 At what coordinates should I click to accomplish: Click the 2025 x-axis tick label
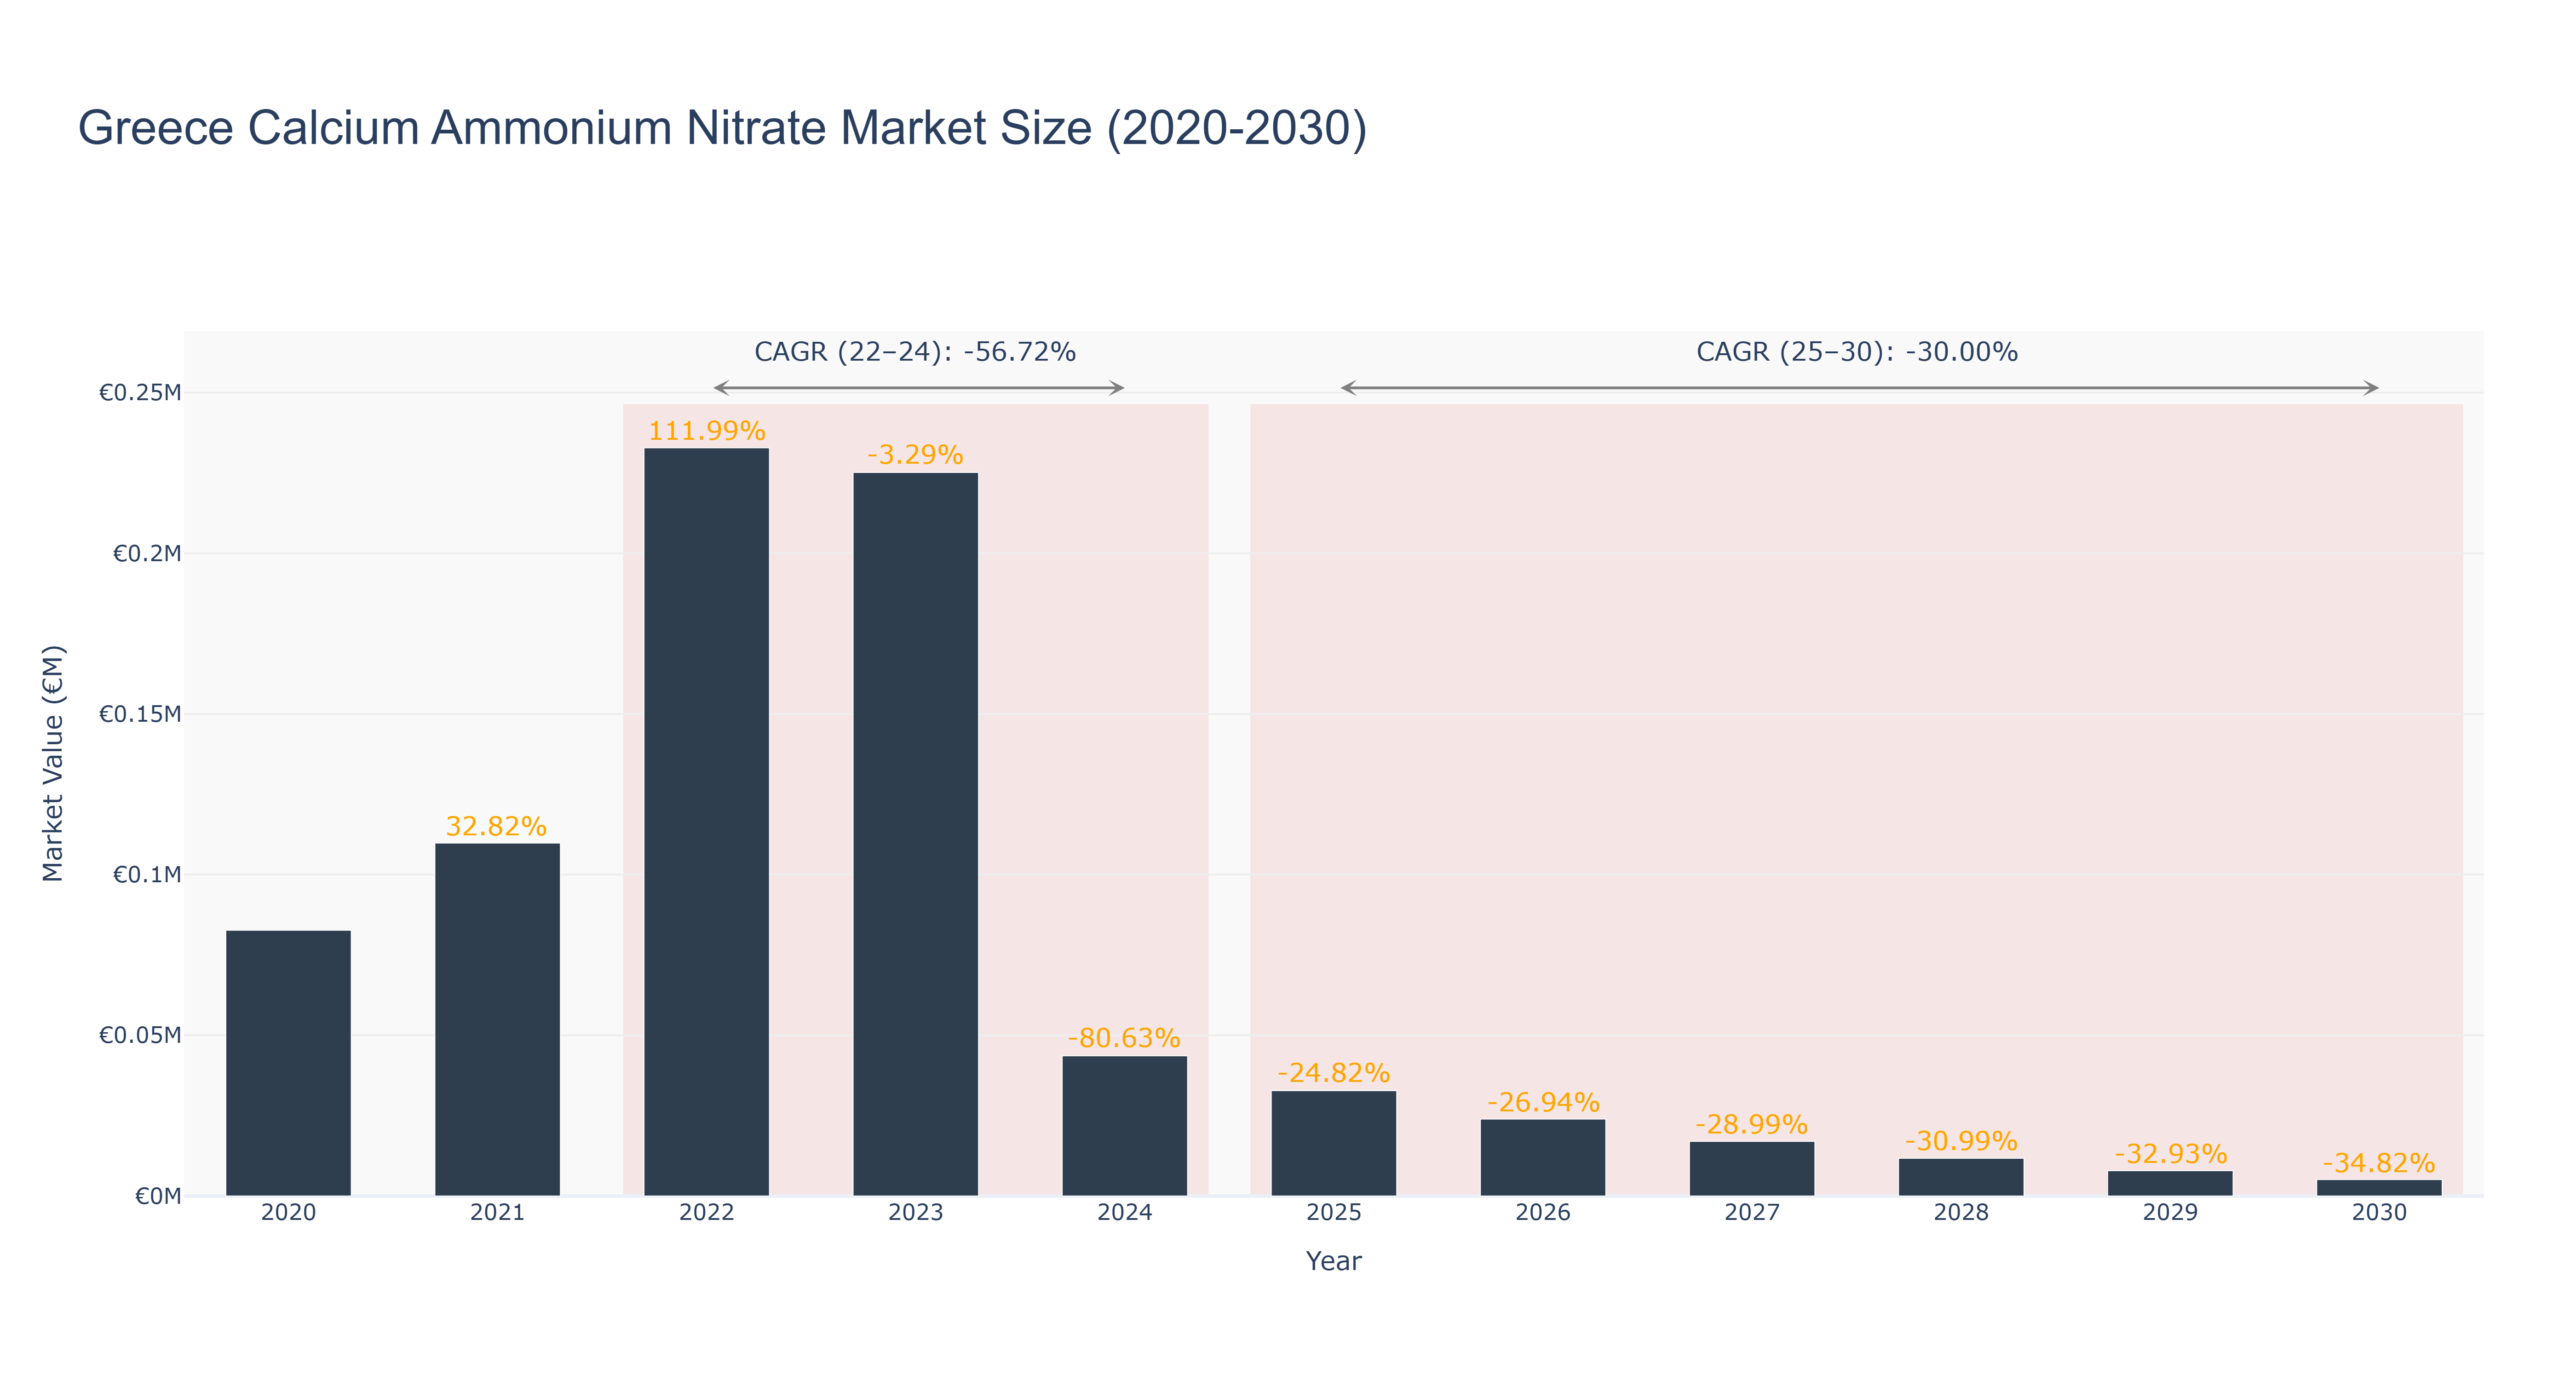pyautogui.click(x=1333, y=1213)
